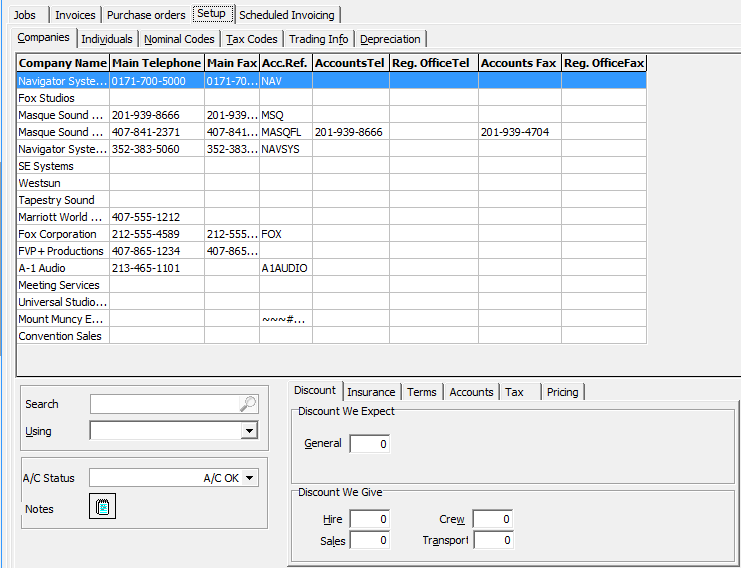Click the Main Telephone column header
This screenshot has height=568, width=741.
click(x=156, y=63)
